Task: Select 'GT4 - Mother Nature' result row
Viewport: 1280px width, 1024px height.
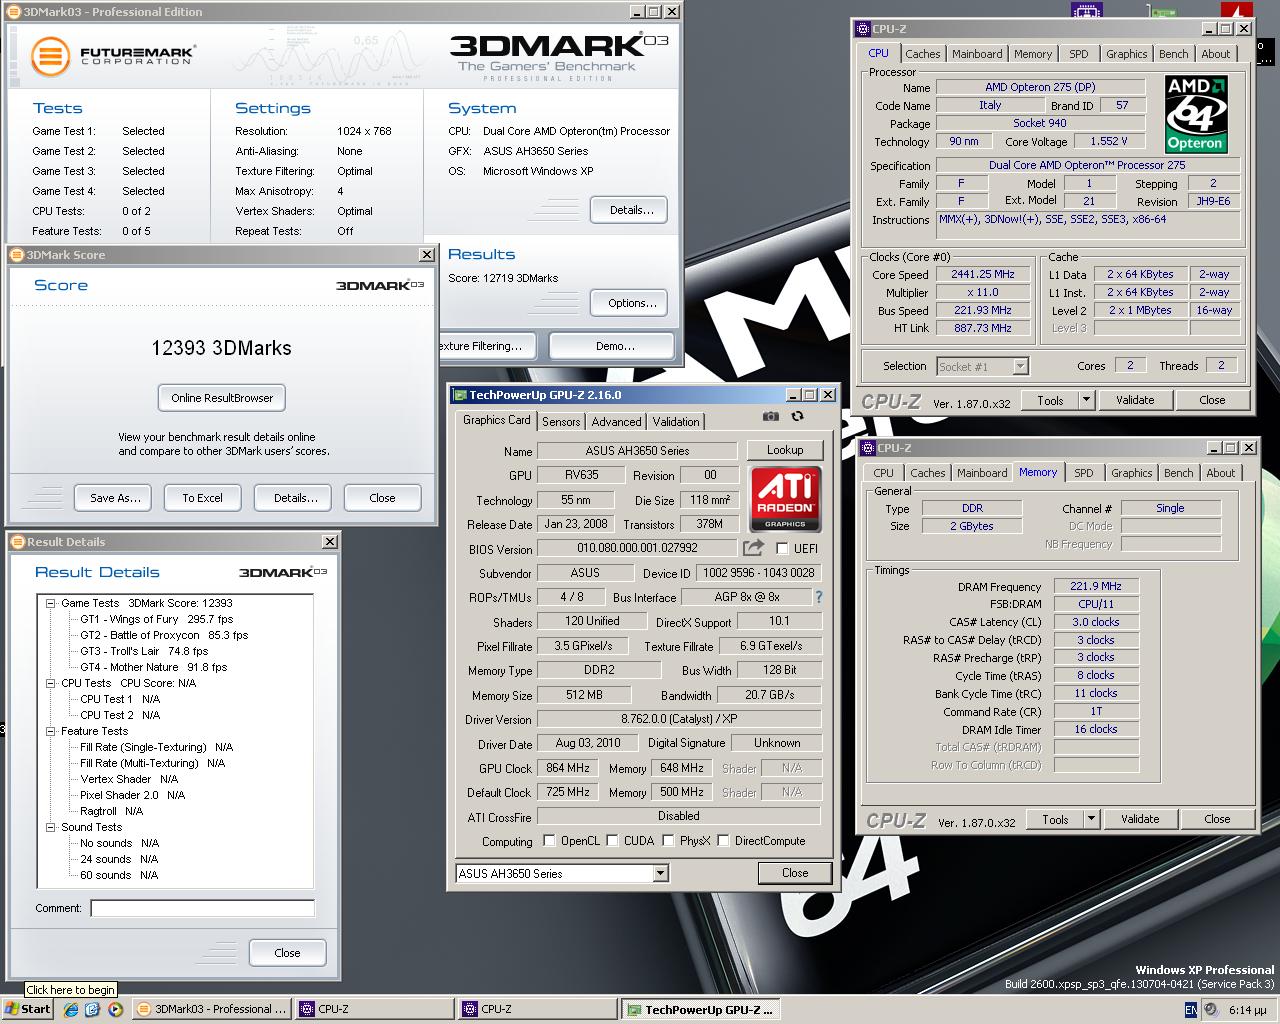Action: (x=153, y=667)
